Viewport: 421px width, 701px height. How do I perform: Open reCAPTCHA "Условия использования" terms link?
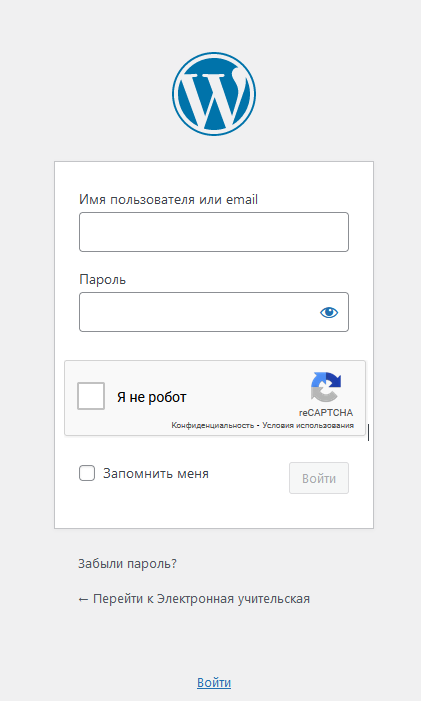[308, 425]
